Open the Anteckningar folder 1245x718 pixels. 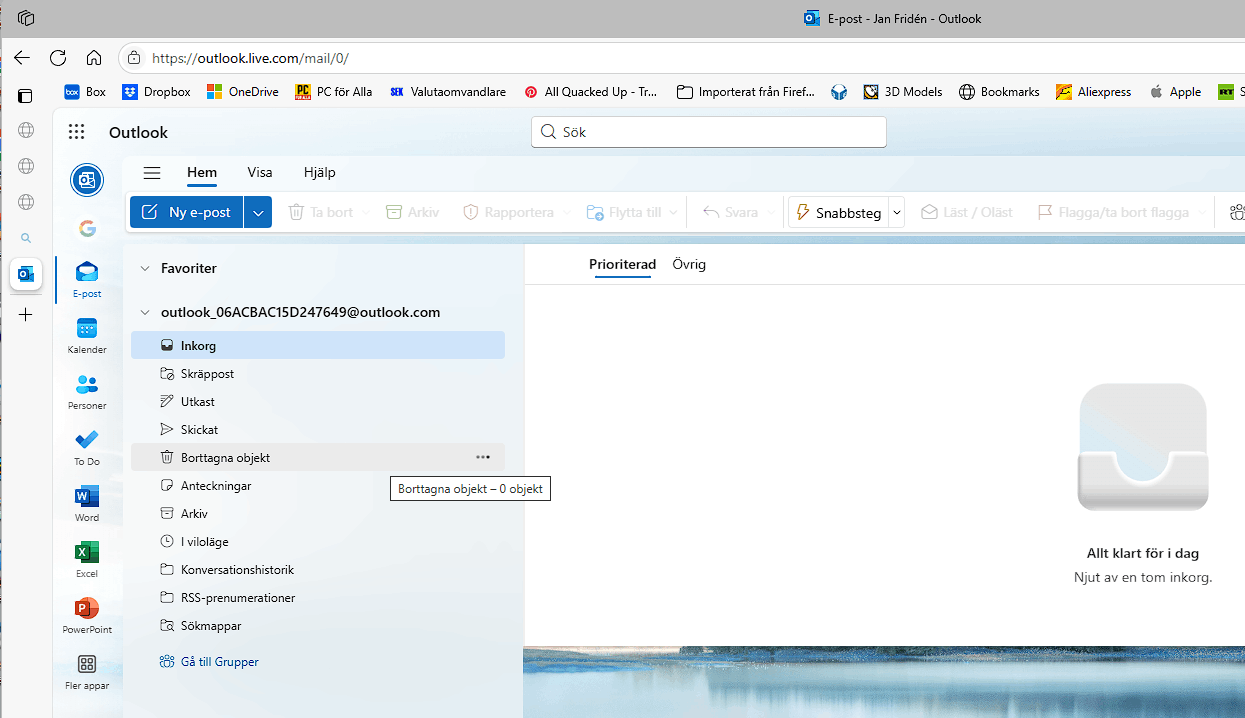coord(318,485)
